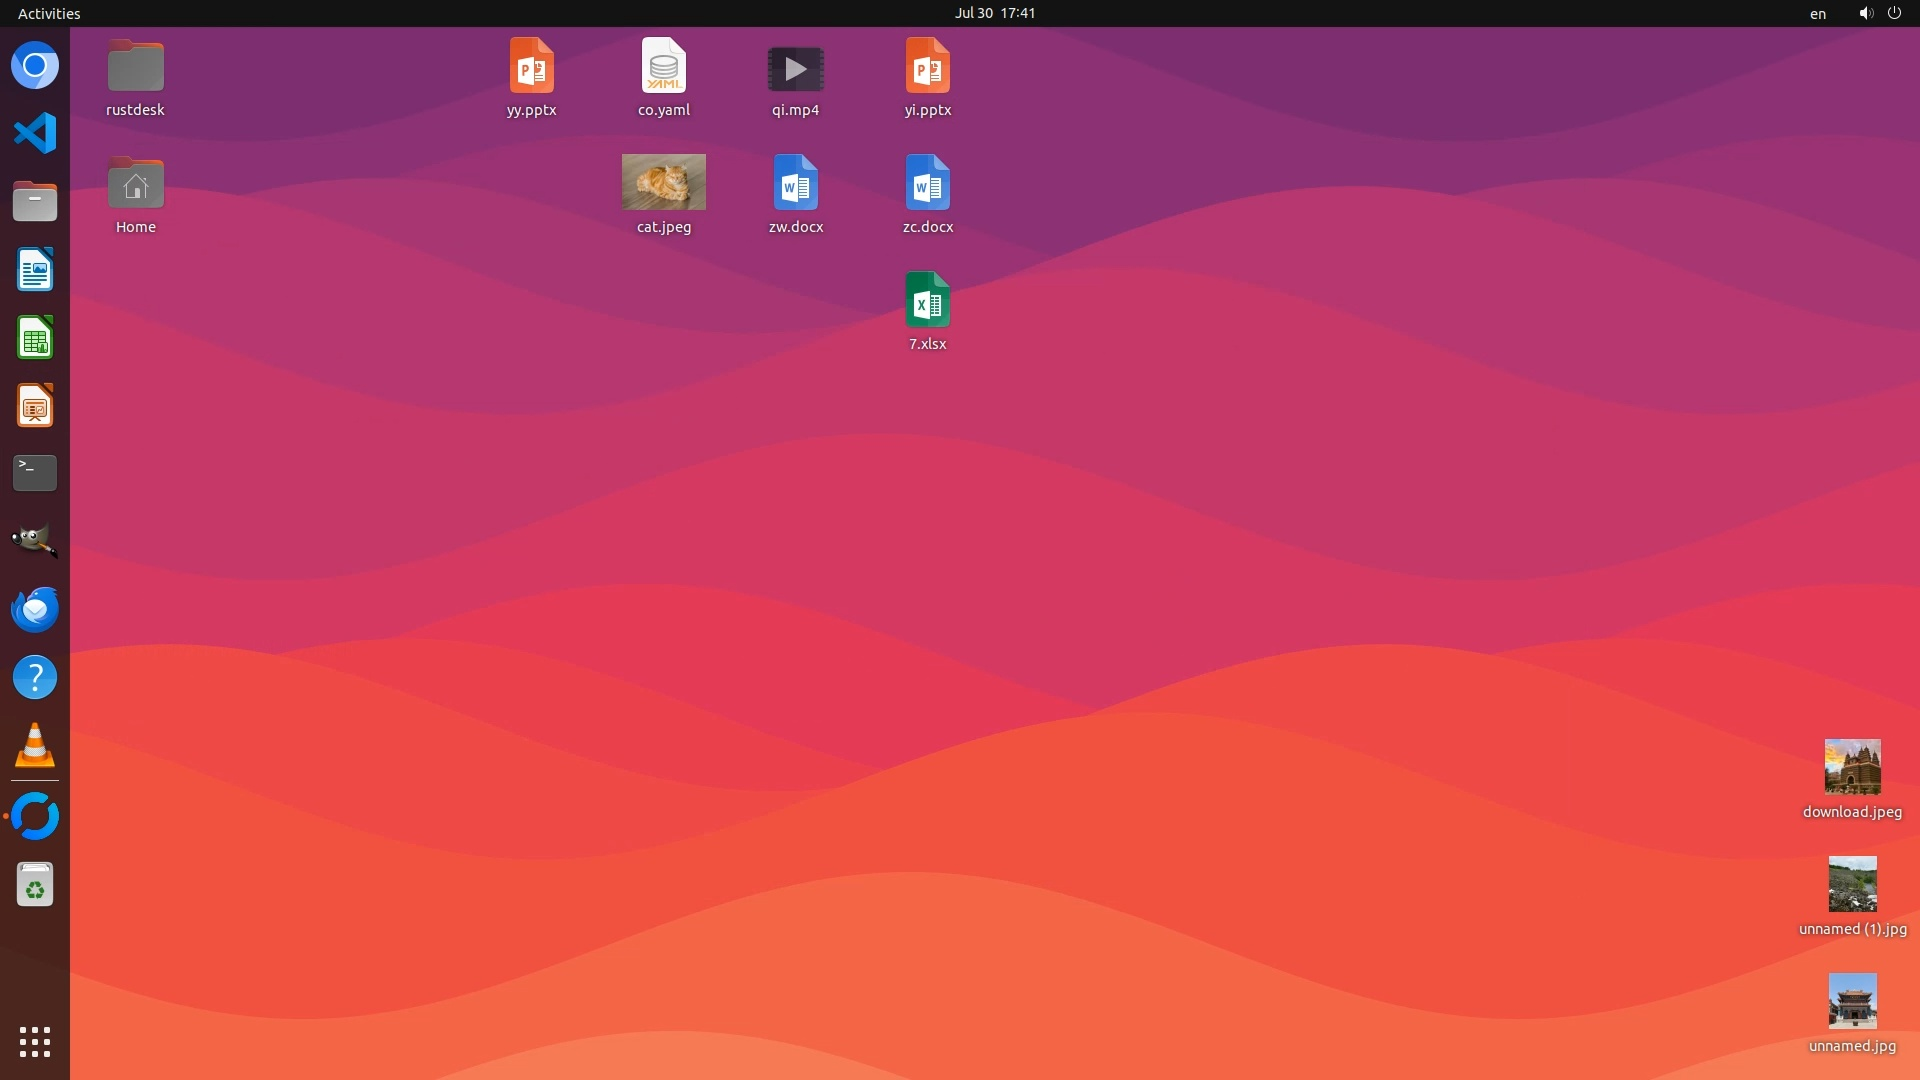Screen dimensions: 1920x1080
Task: Expand the en keyboard layout menu
Action: [x=1818, y=14]
